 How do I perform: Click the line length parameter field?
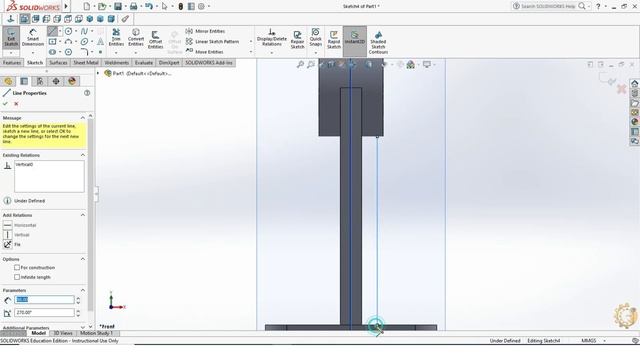44,300
